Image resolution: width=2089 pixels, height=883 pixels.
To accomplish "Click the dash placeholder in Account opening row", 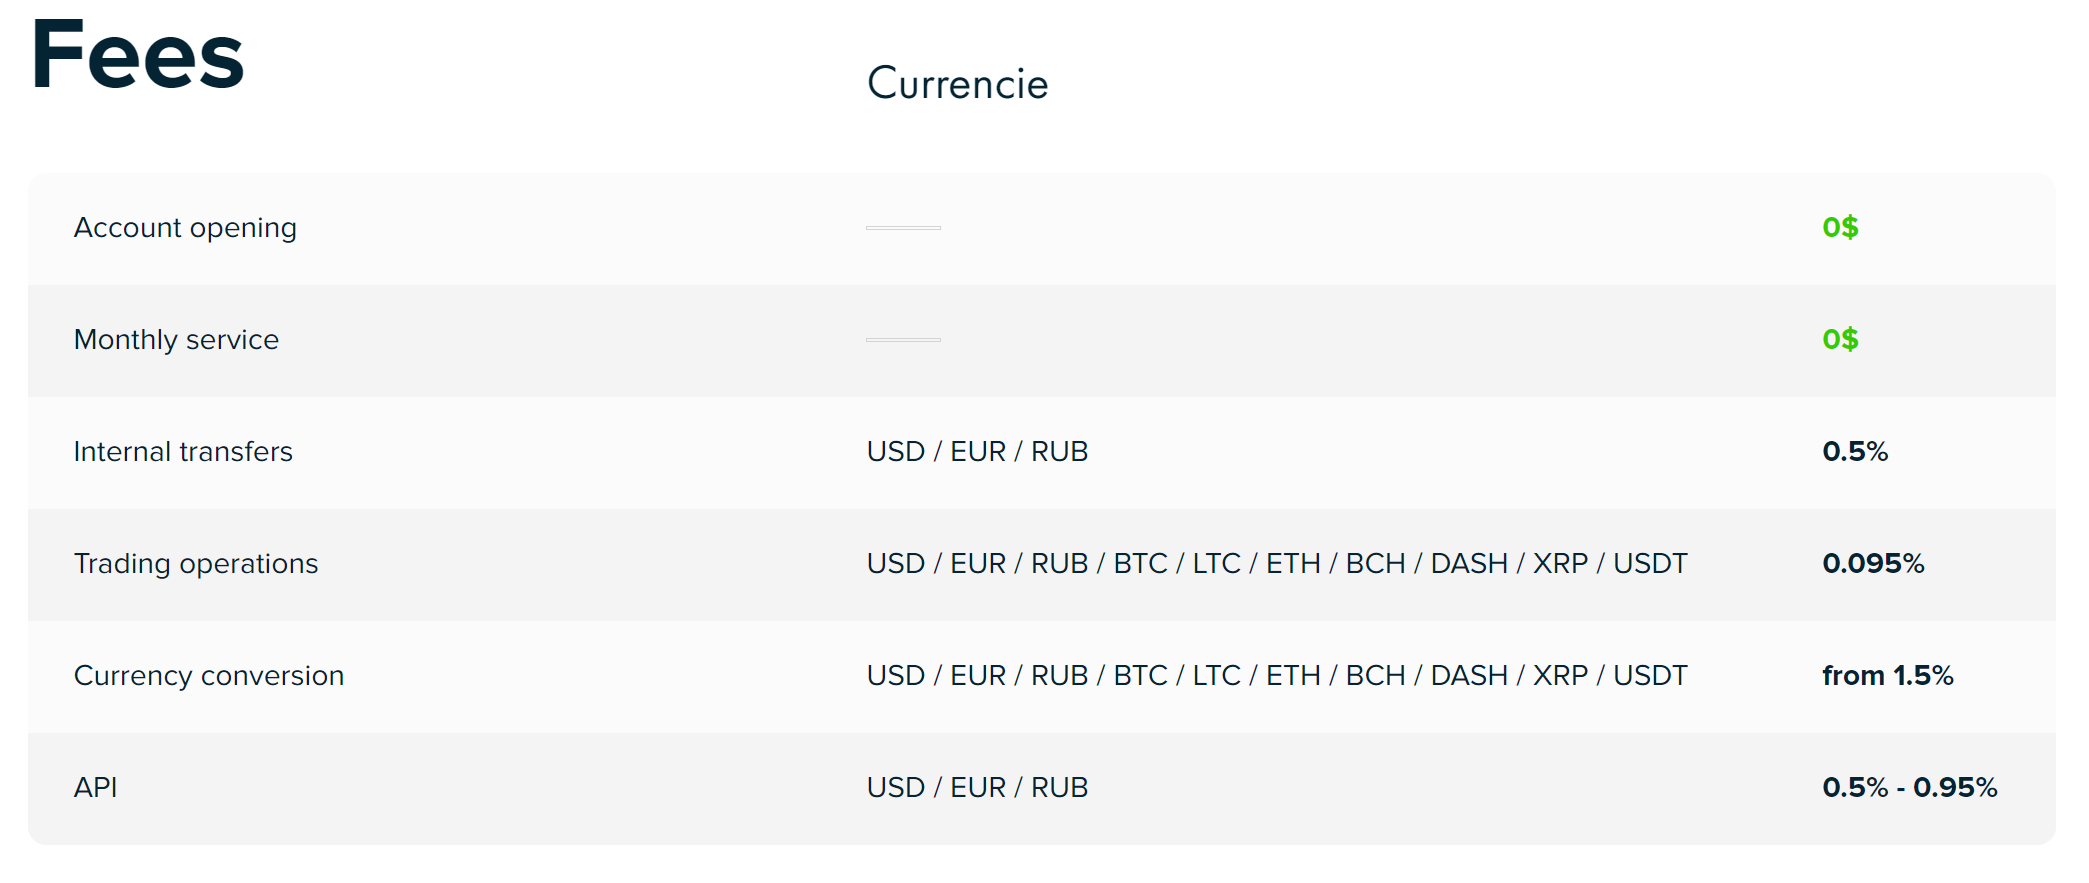I will coord(903,228).
